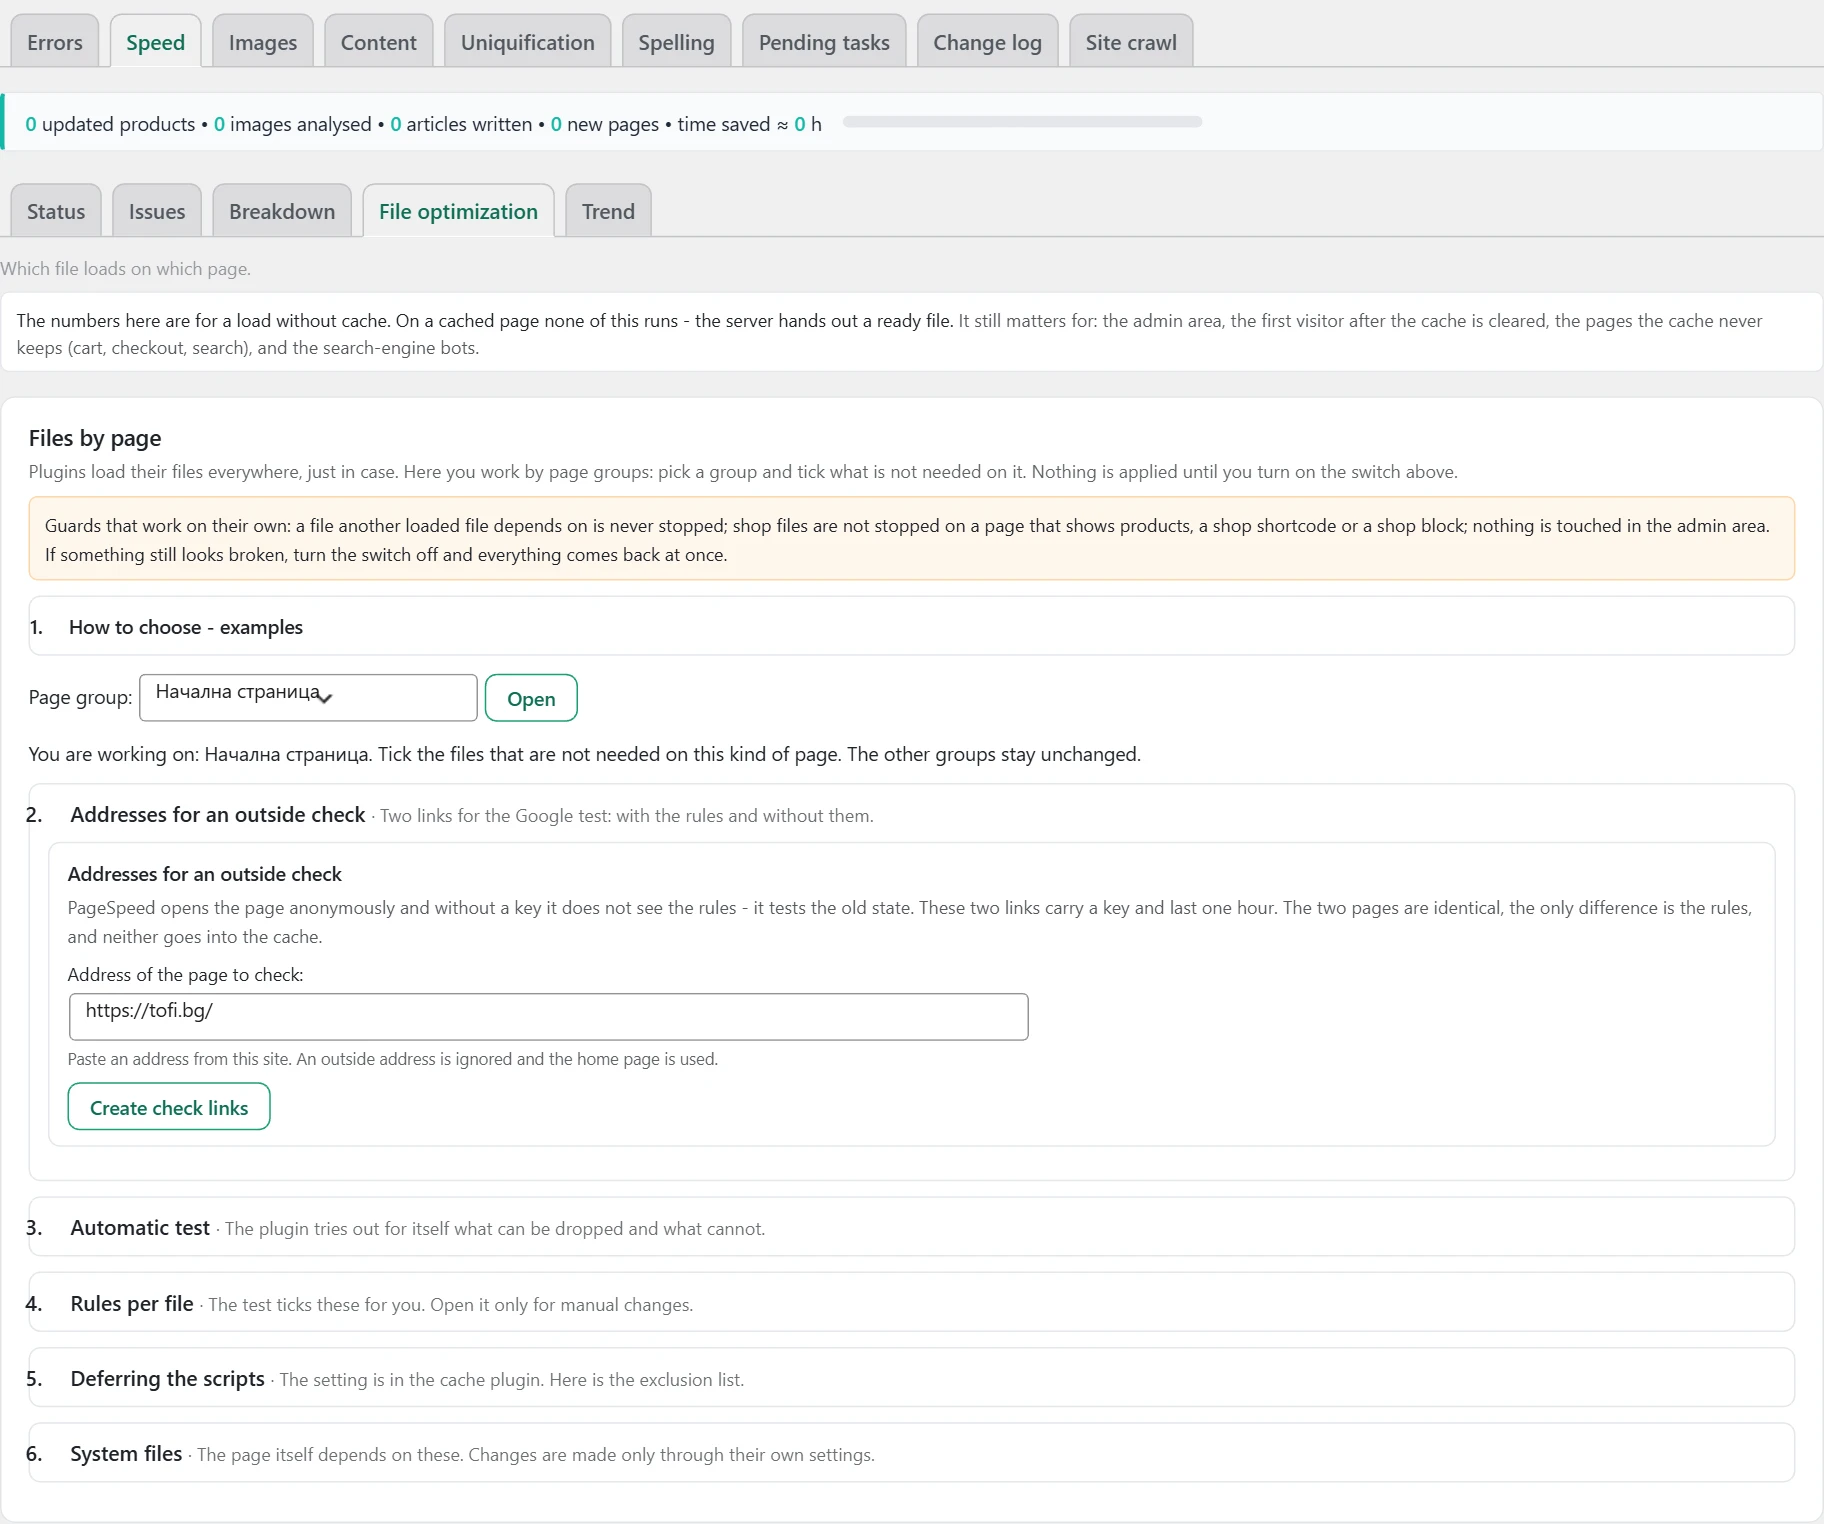Select the Spelling tab
The image size is (1824, 1524).
[x=676, y=42]
